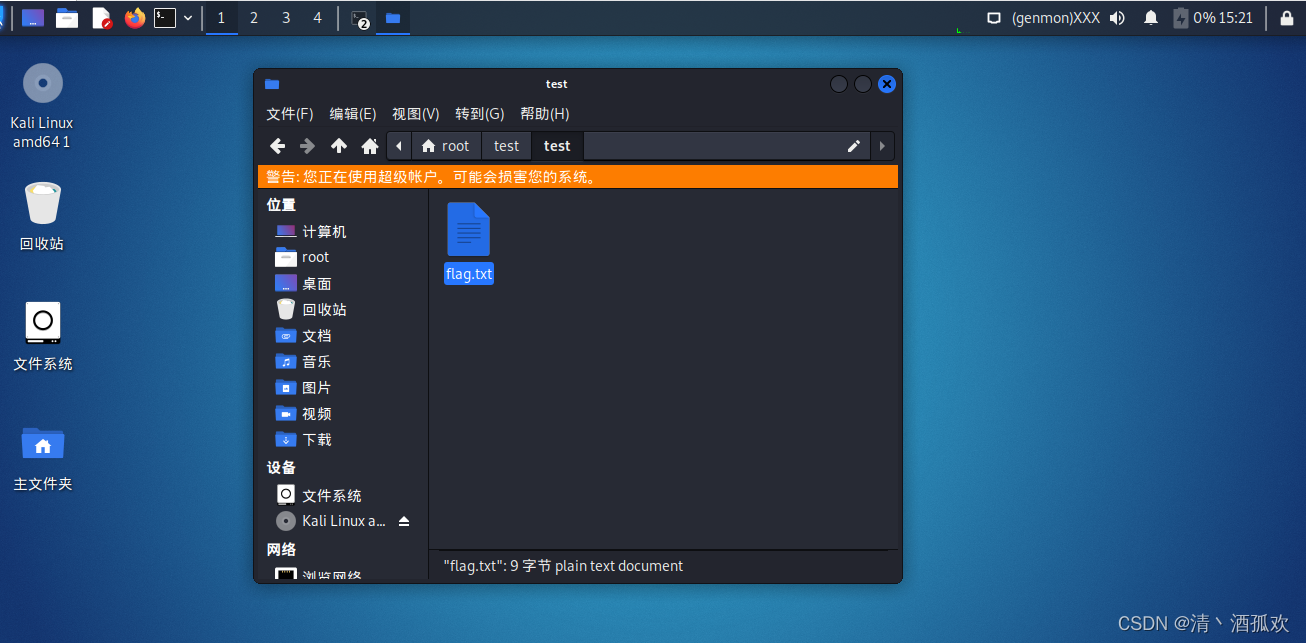Screen dimensions: 1306x643
Task: Switch to workspace 2
Action: pyautogui.click(x=254, y=18)
